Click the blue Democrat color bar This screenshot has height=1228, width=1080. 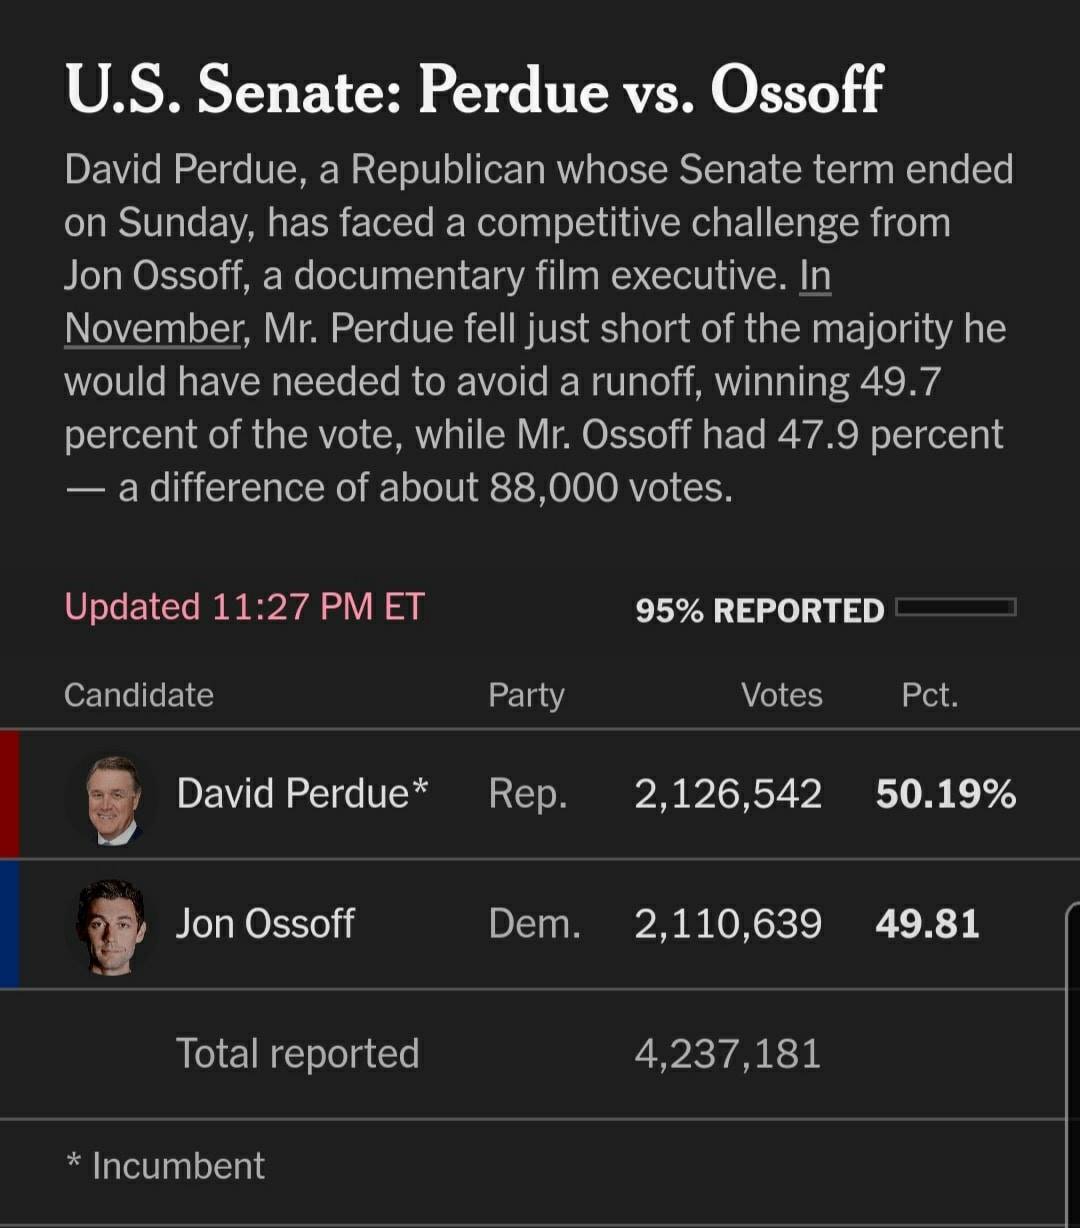click(9, 924)
